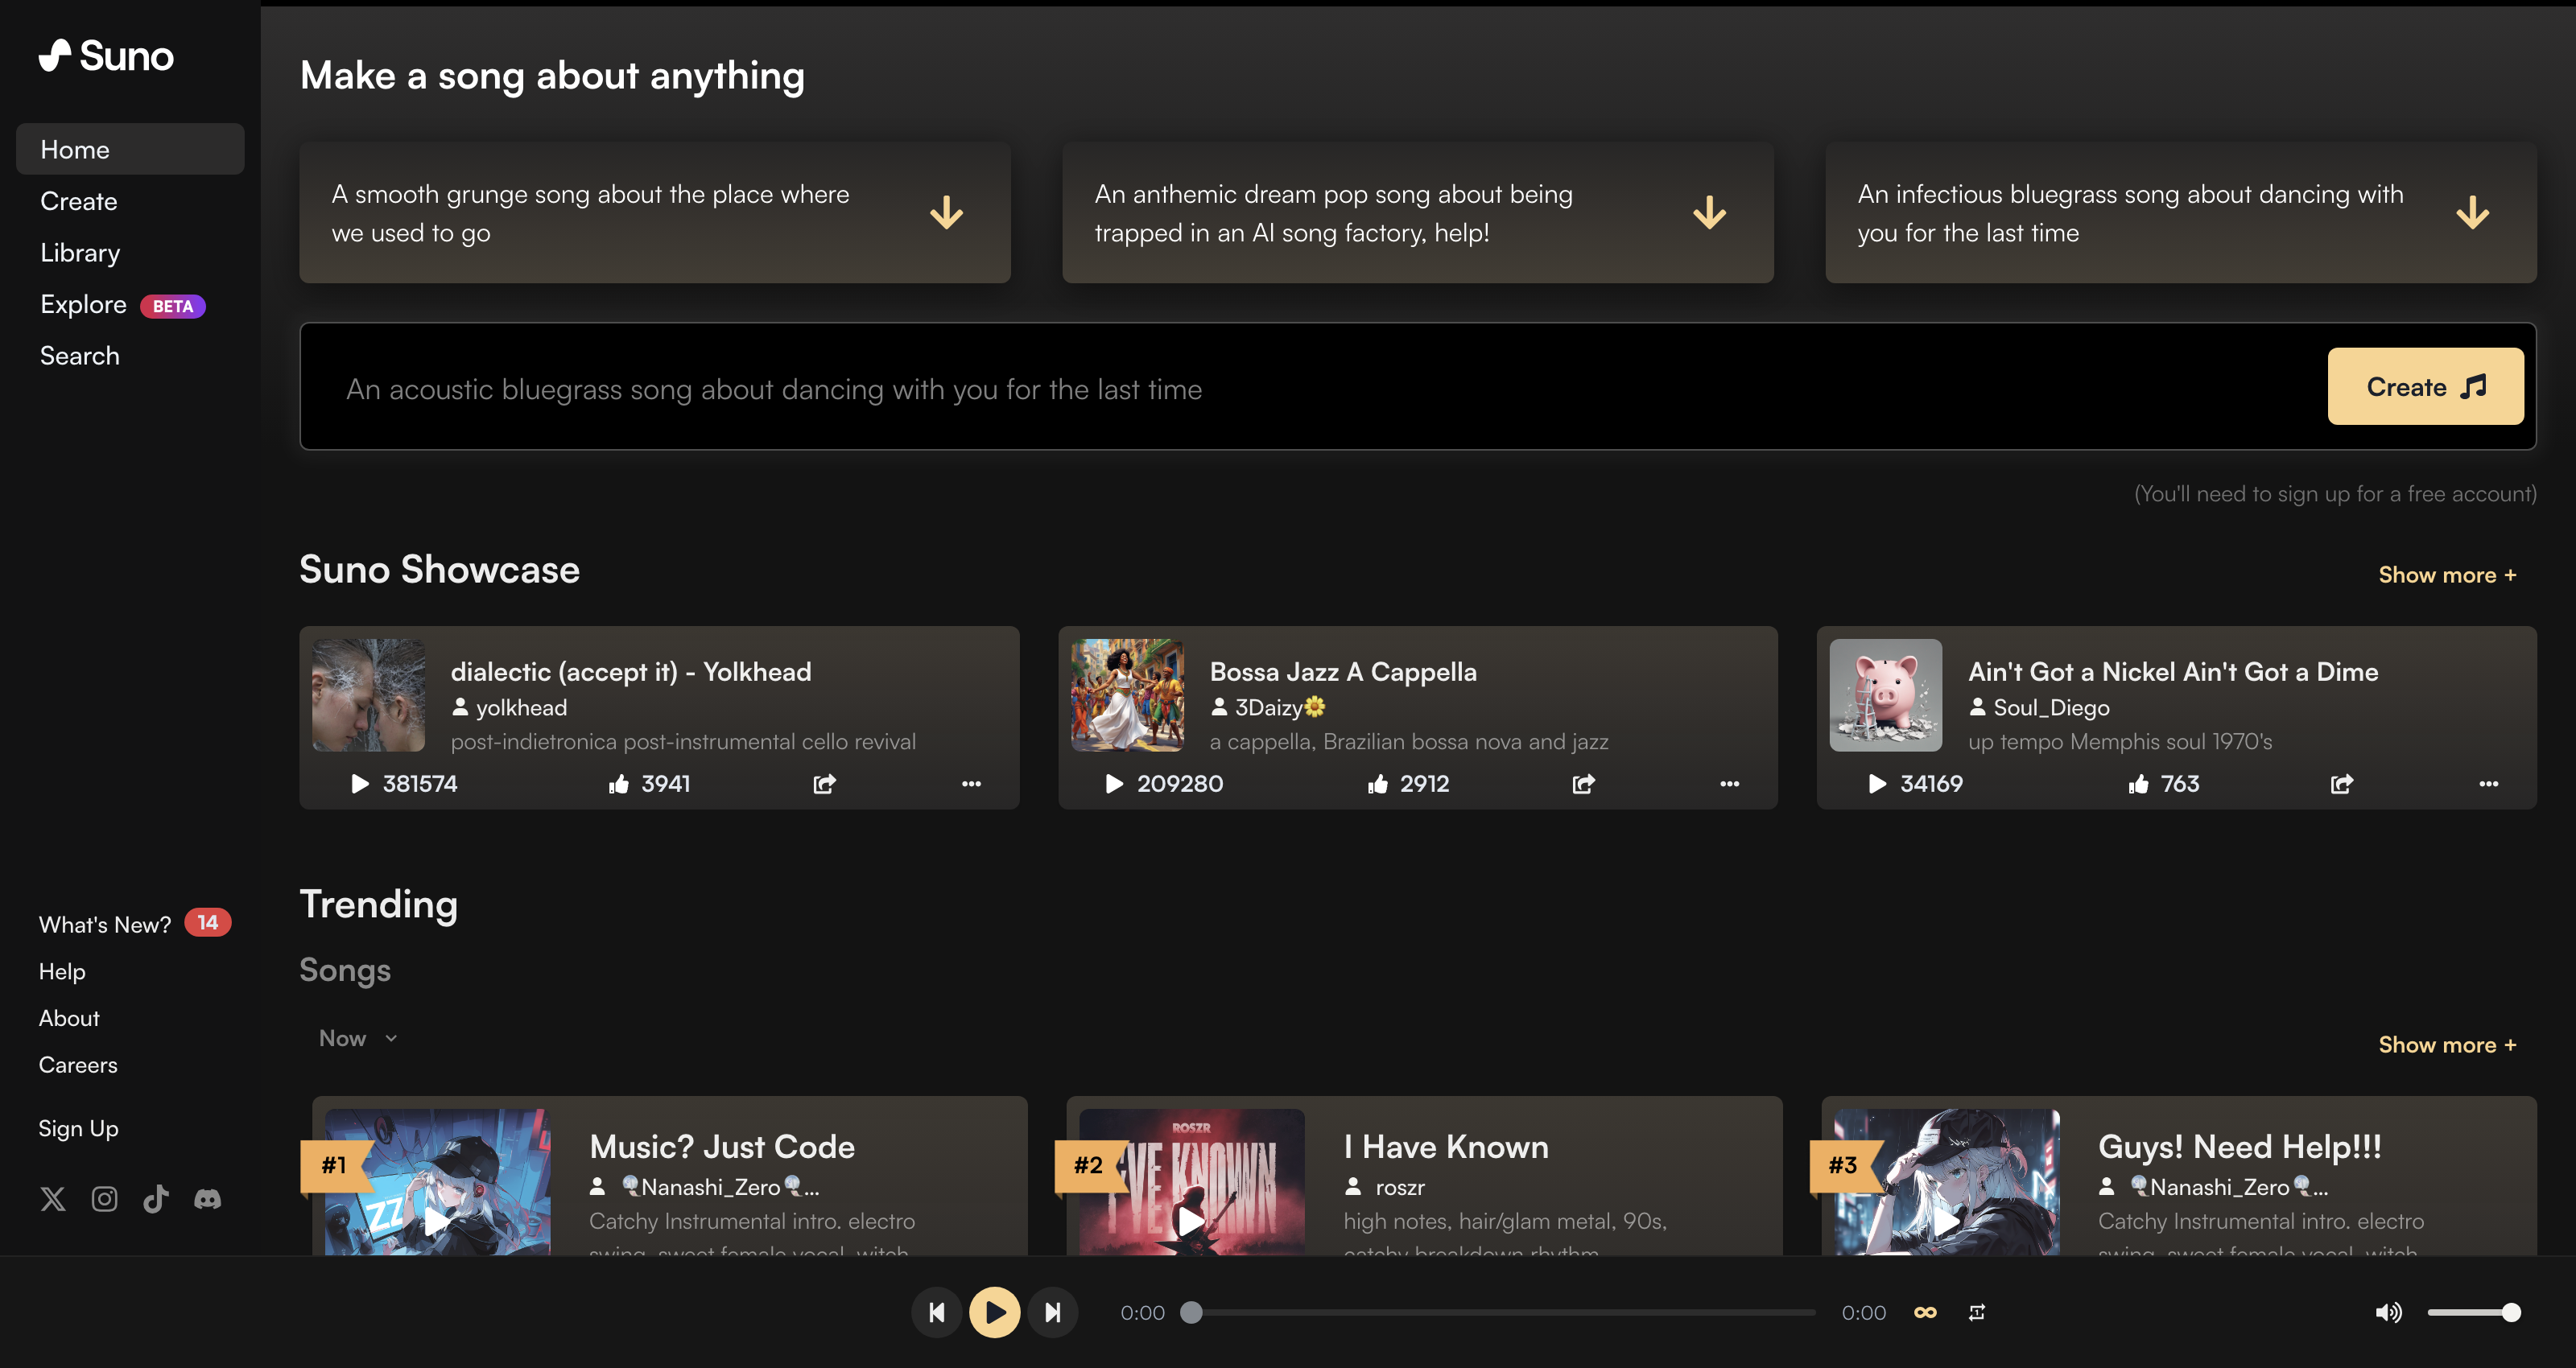Like Ain't Got a Nickel Ain't Got a Dime
This screenshot has width=2576, height=1368.
[x=2138, y=784]
